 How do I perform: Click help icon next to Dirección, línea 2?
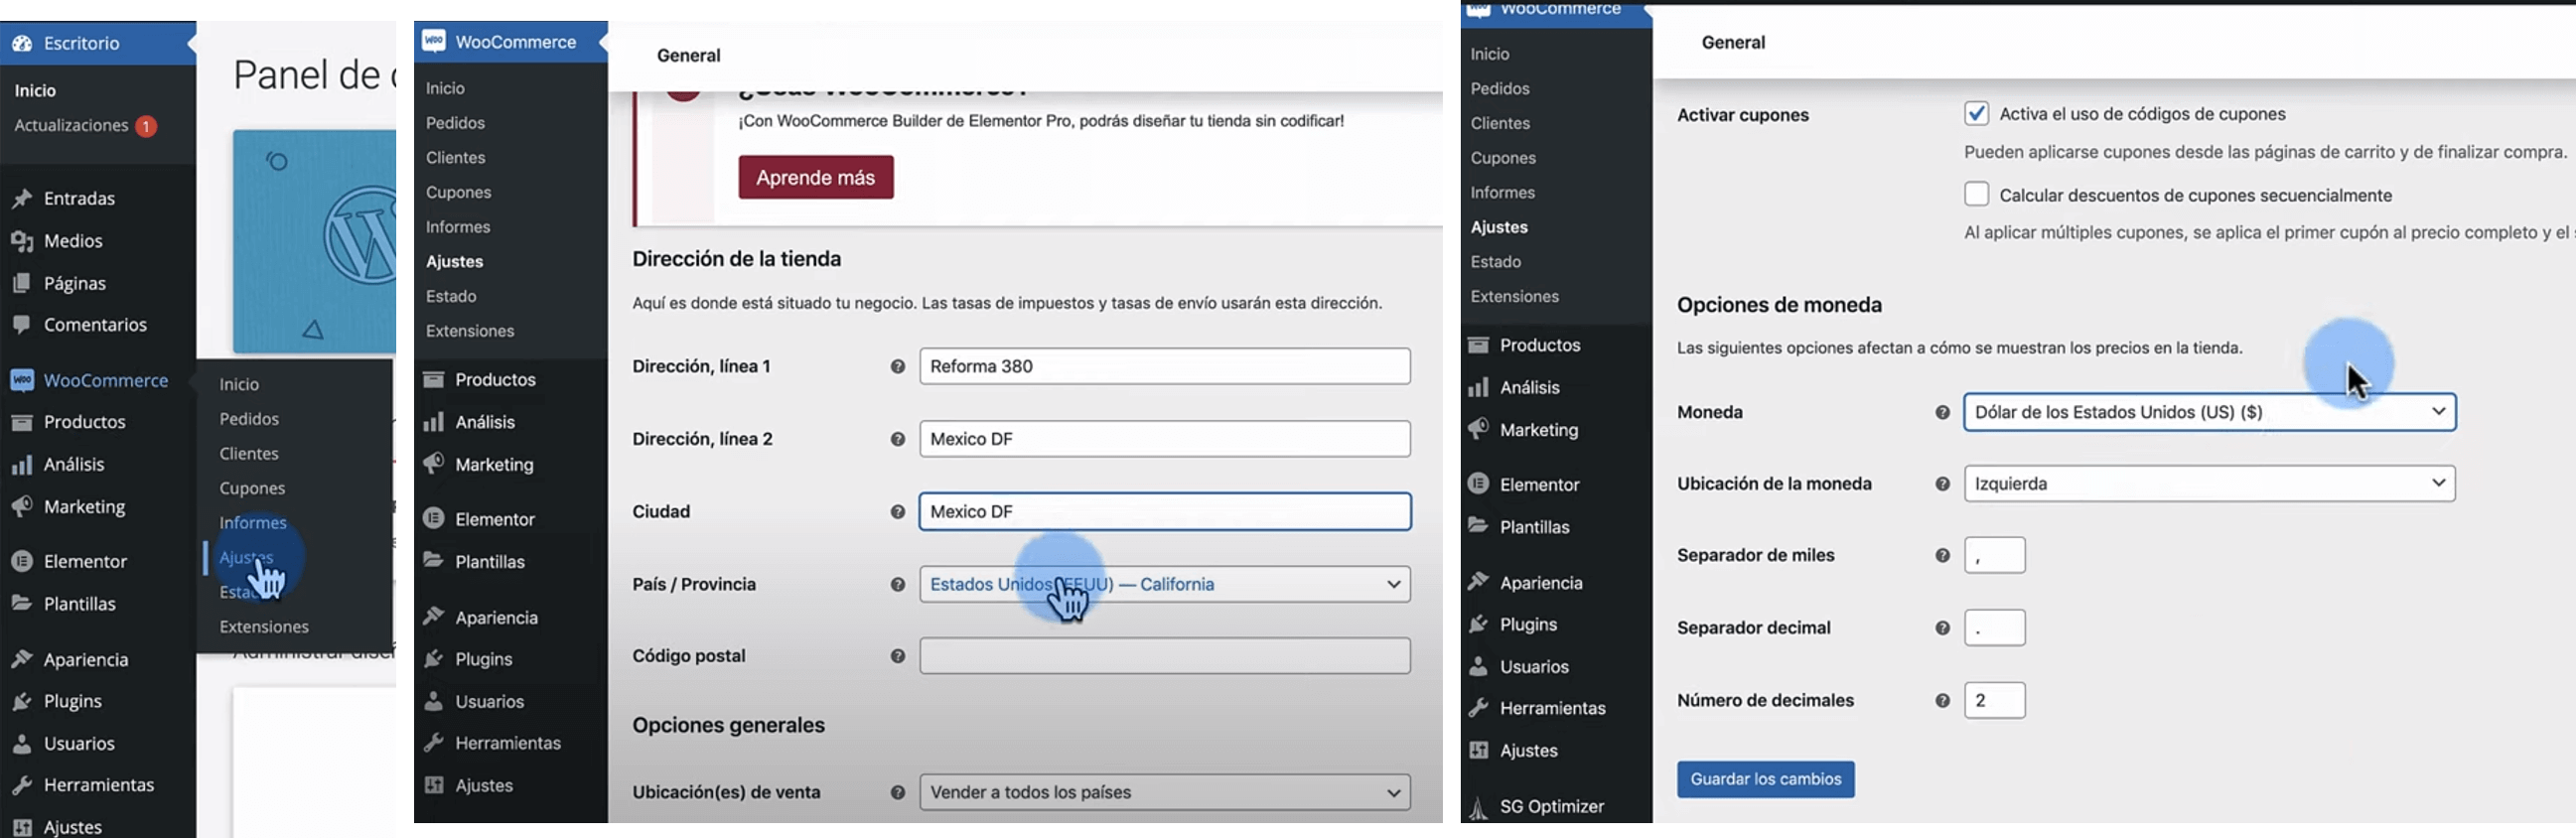pos(897,439)
